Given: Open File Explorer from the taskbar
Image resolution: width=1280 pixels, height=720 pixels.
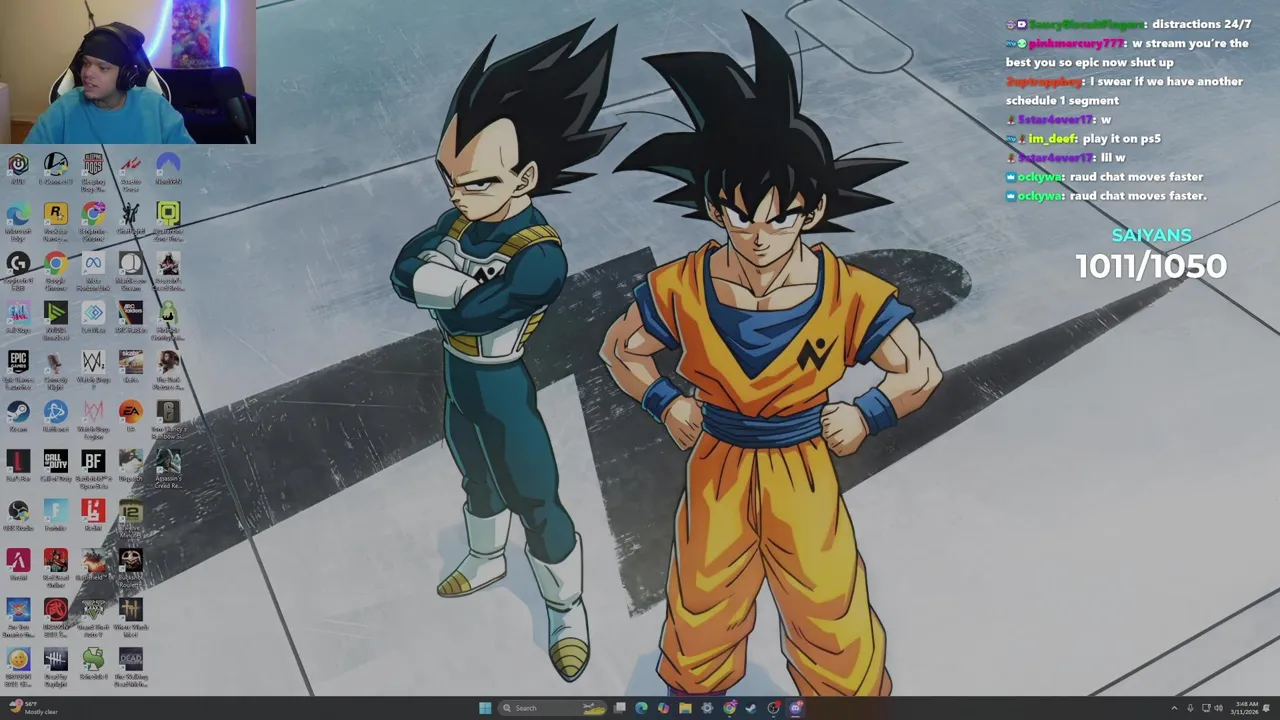Looking at the screenshot, I should (x=685, y=708).
